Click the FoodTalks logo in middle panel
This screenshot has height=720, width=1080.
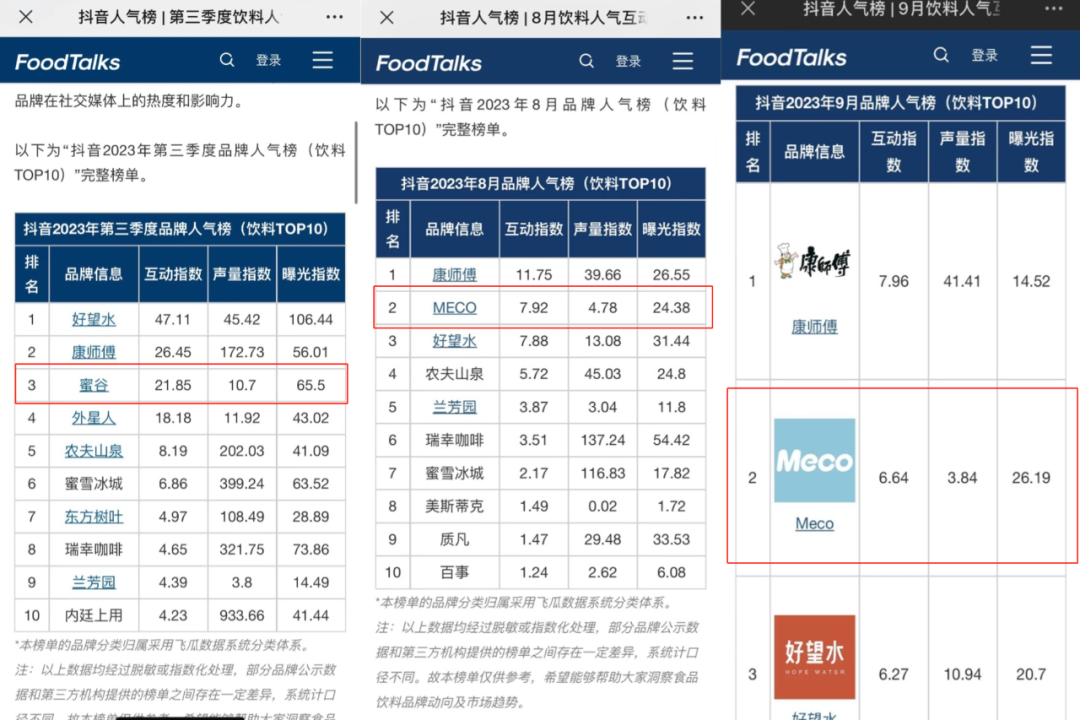pos(428,63)
